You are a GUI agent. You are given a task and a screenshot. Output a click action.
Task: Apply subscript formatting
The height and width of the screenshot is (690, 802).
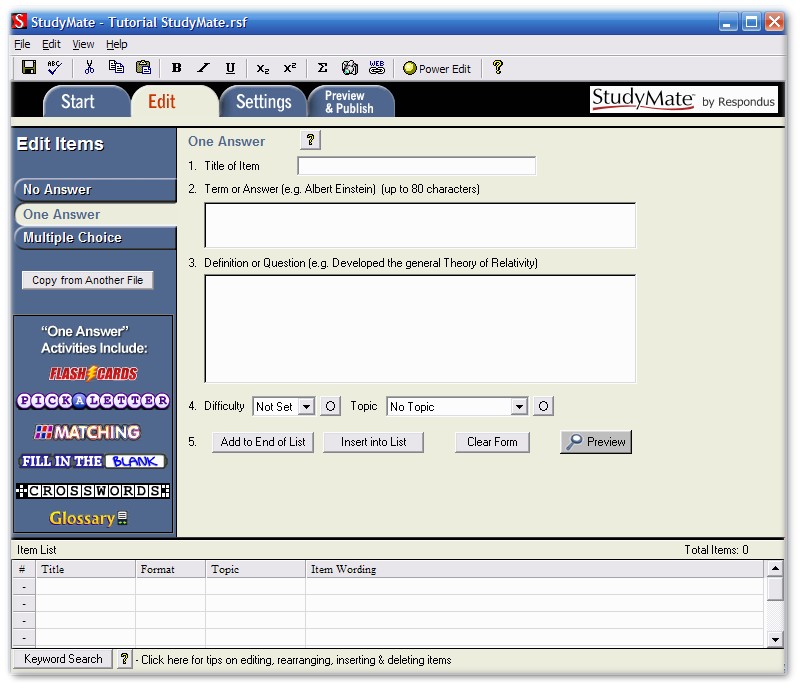pos(263,68)
